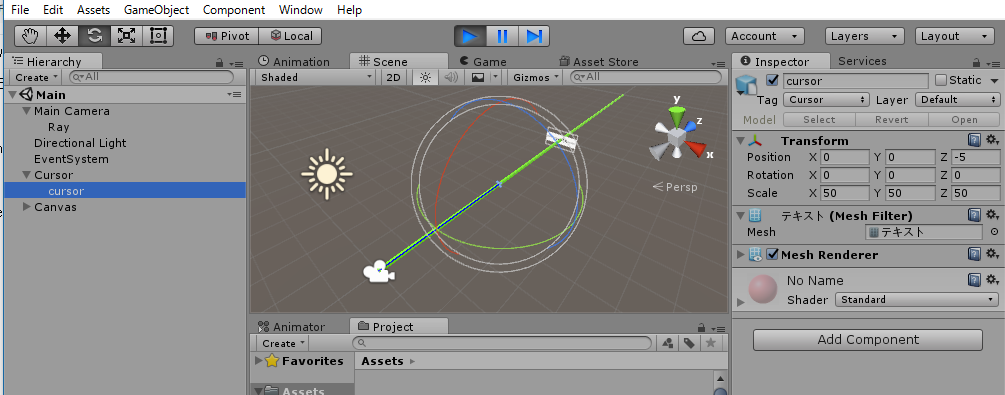Click the Model Revert button
The image size is (1005, 395).
[x=892, y=120]
